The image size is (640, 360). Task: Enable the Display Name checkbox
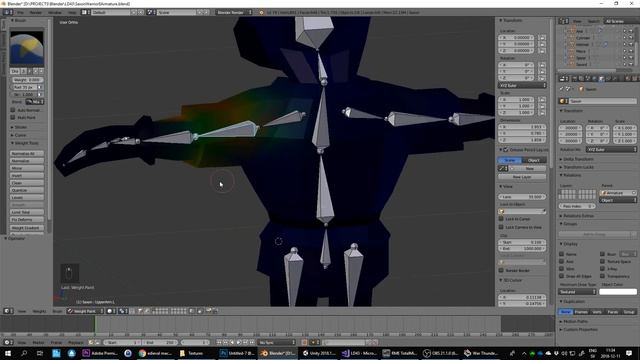[562, 254]
